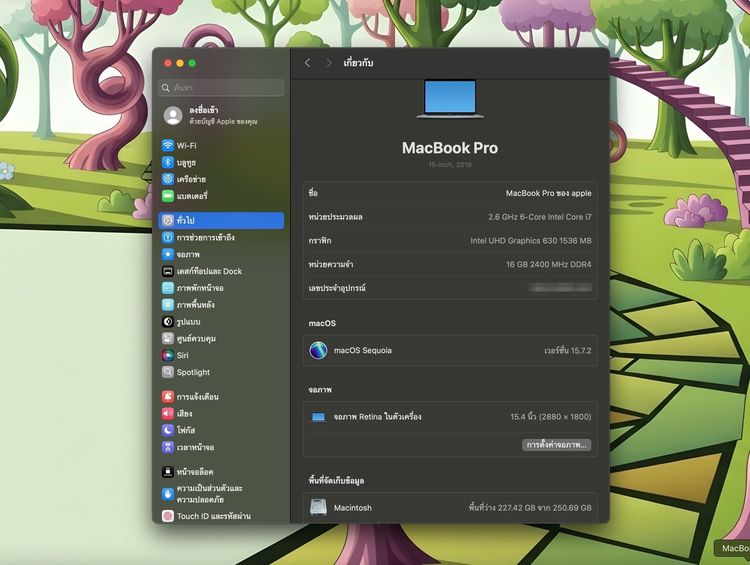Select the Touch ID fingerprint icon
Screen dimensions: 750x565
tap(168, 516)
